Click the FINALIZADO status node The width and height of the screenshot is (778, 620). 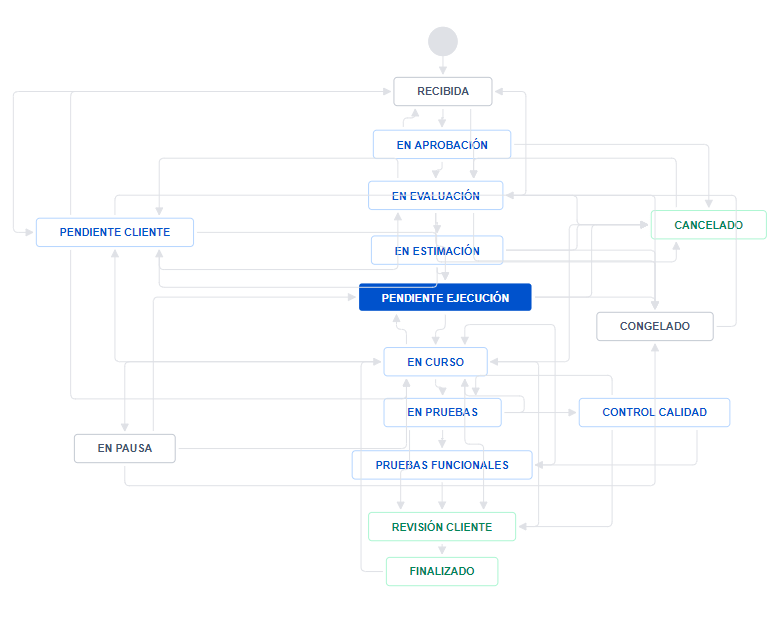pos(442,572)
